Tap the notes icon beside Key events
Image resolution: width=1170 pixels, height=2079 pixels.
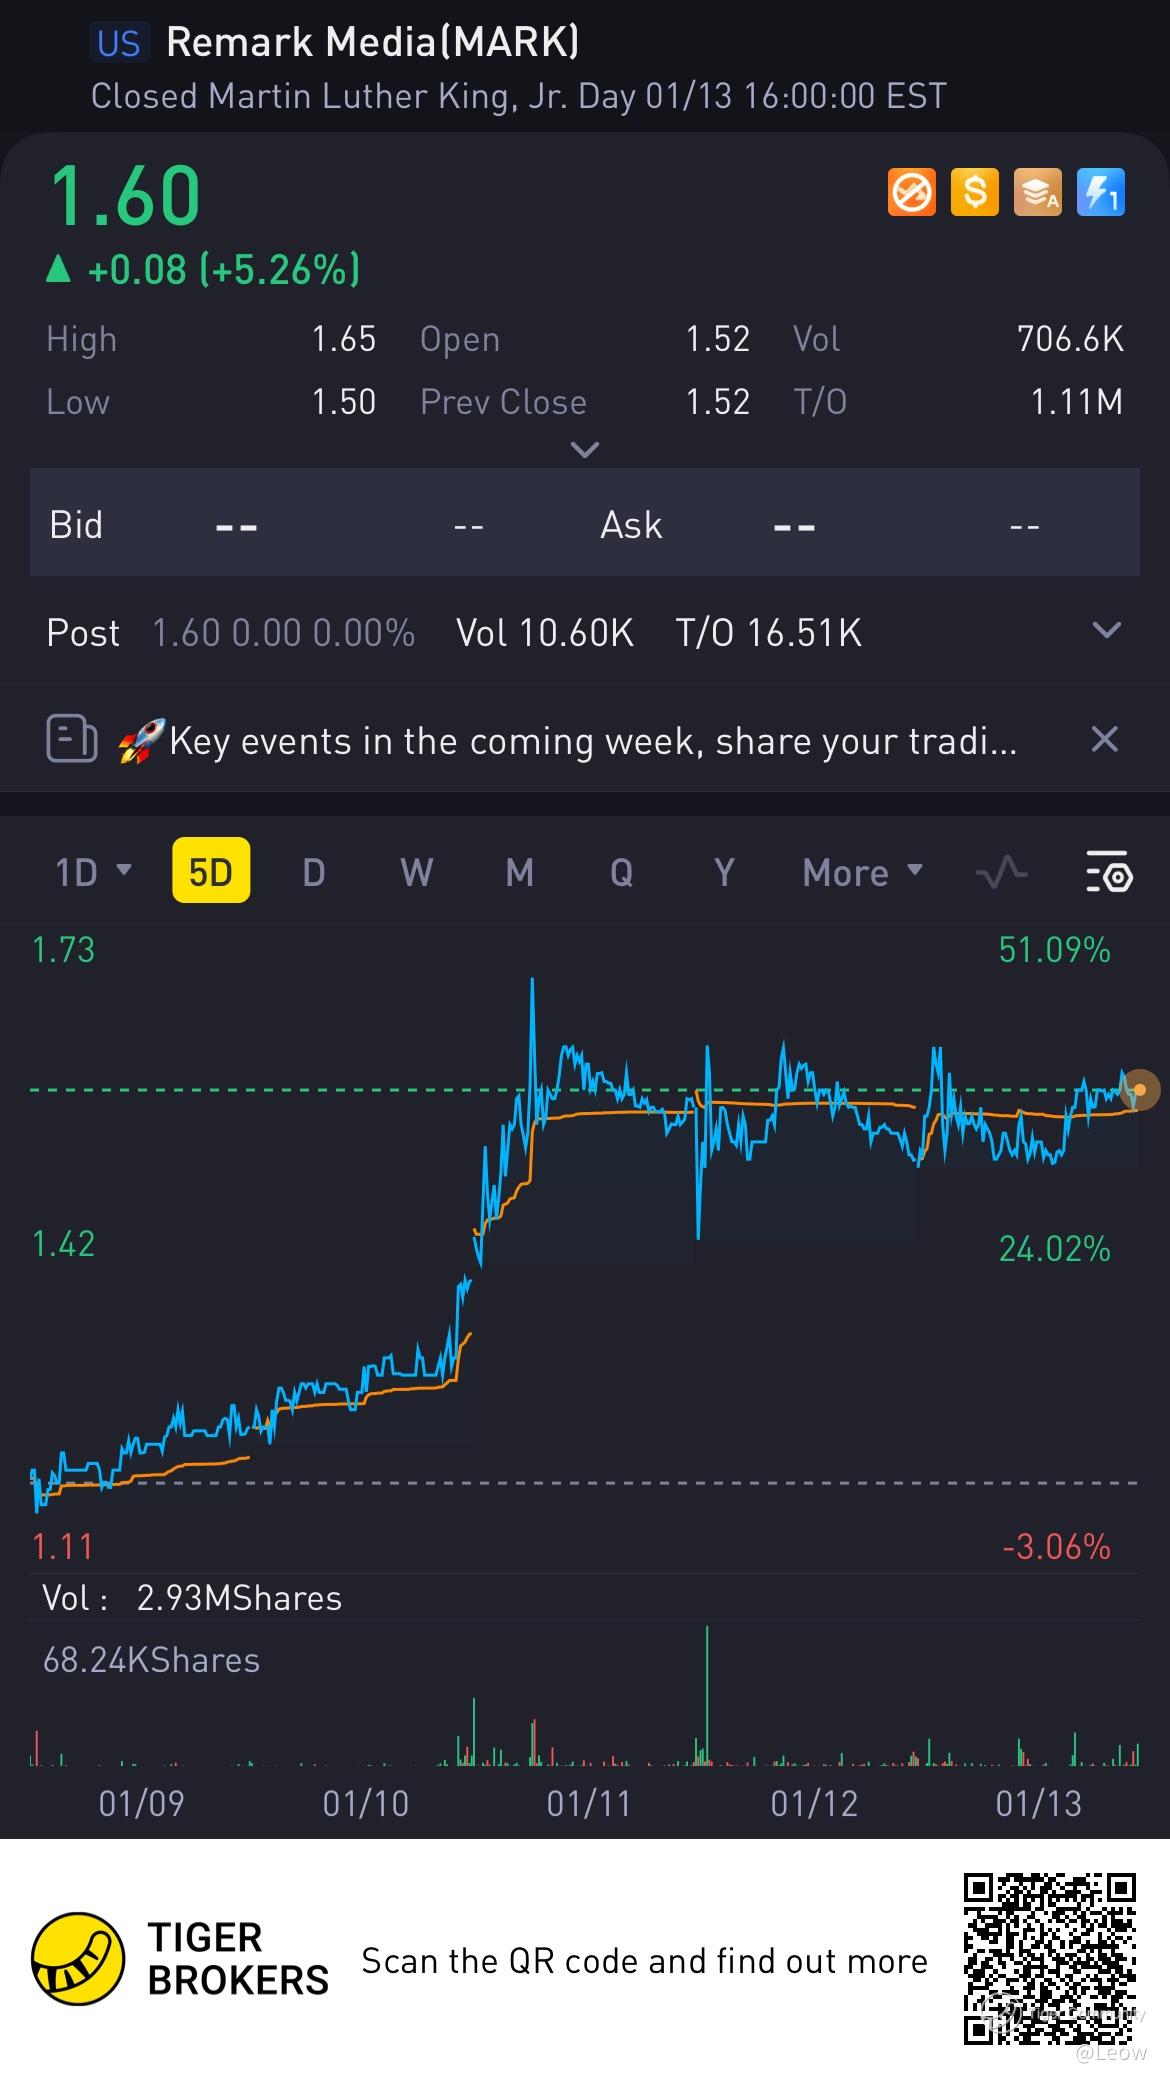coord(72,740)
